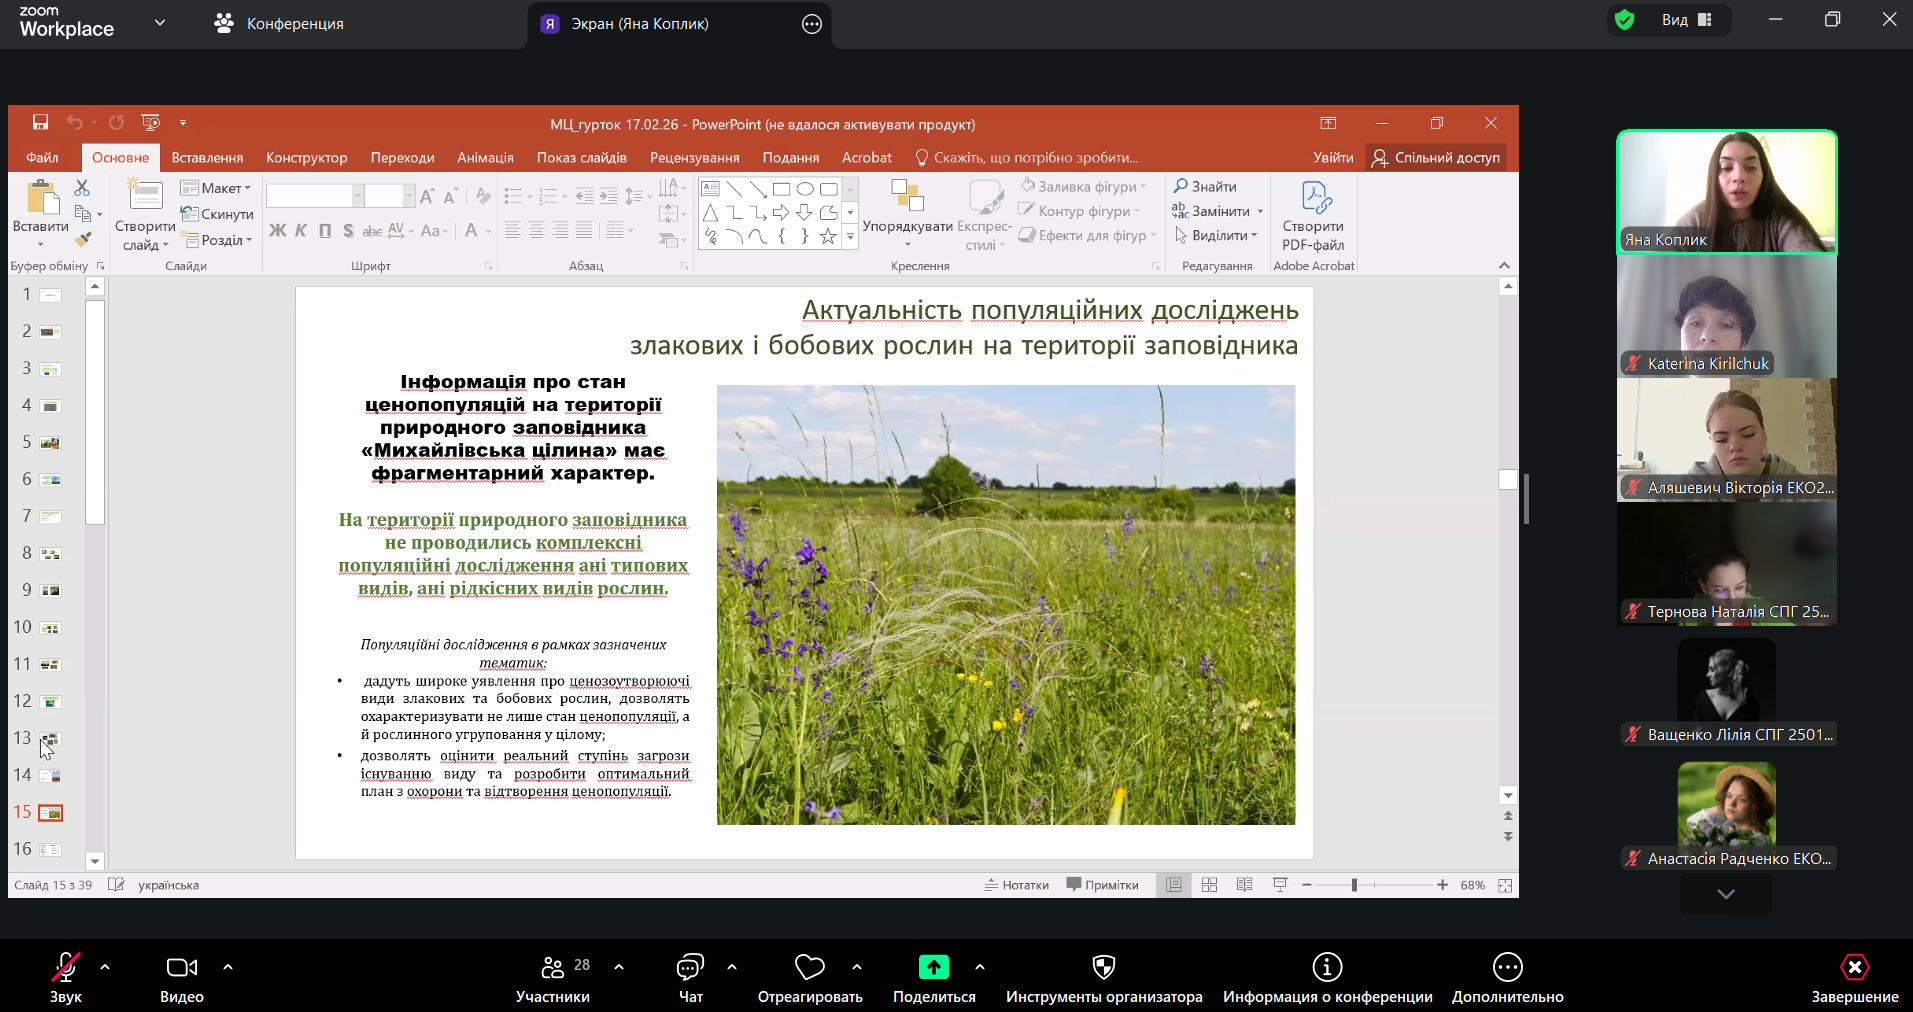Screen dimensions: 1913x1012
Task: Click the Спільний доступ button
Action: [1436, 158]
